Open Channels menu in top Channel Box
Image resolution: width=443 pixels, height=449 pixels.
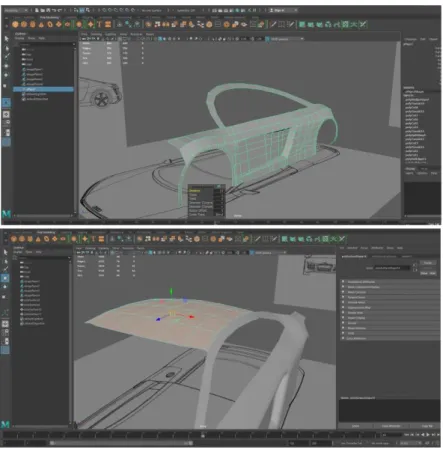click(411, 39)
